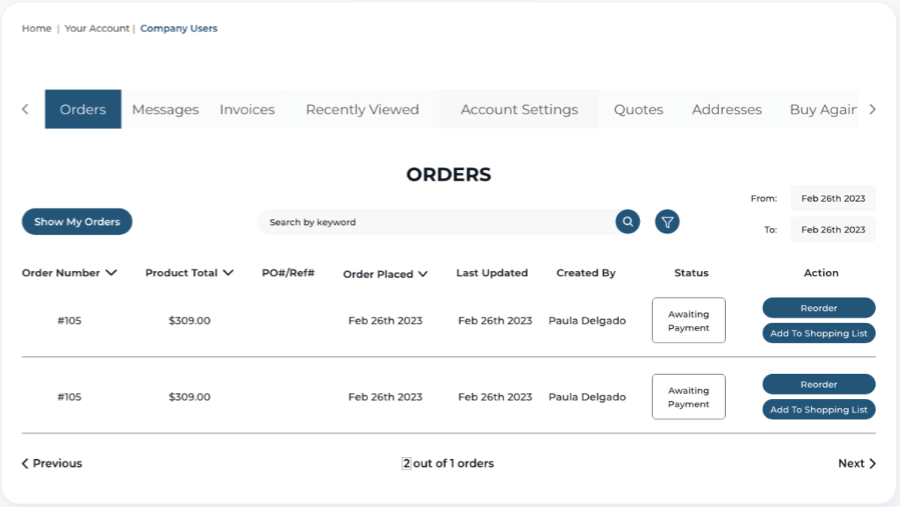This screenshot has width=900, height=507.
Task: Open the From date field
Action: (832, 199)
